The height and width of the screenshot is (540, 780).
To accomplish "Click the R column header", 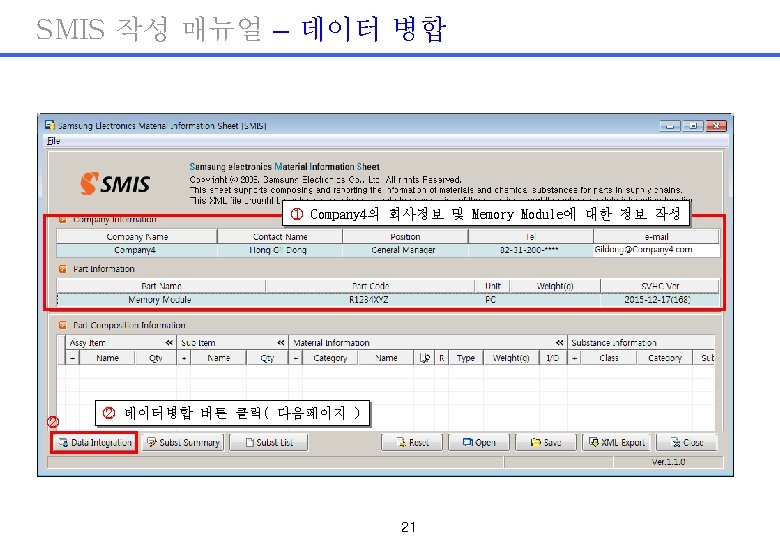I will tap(441, 358).
